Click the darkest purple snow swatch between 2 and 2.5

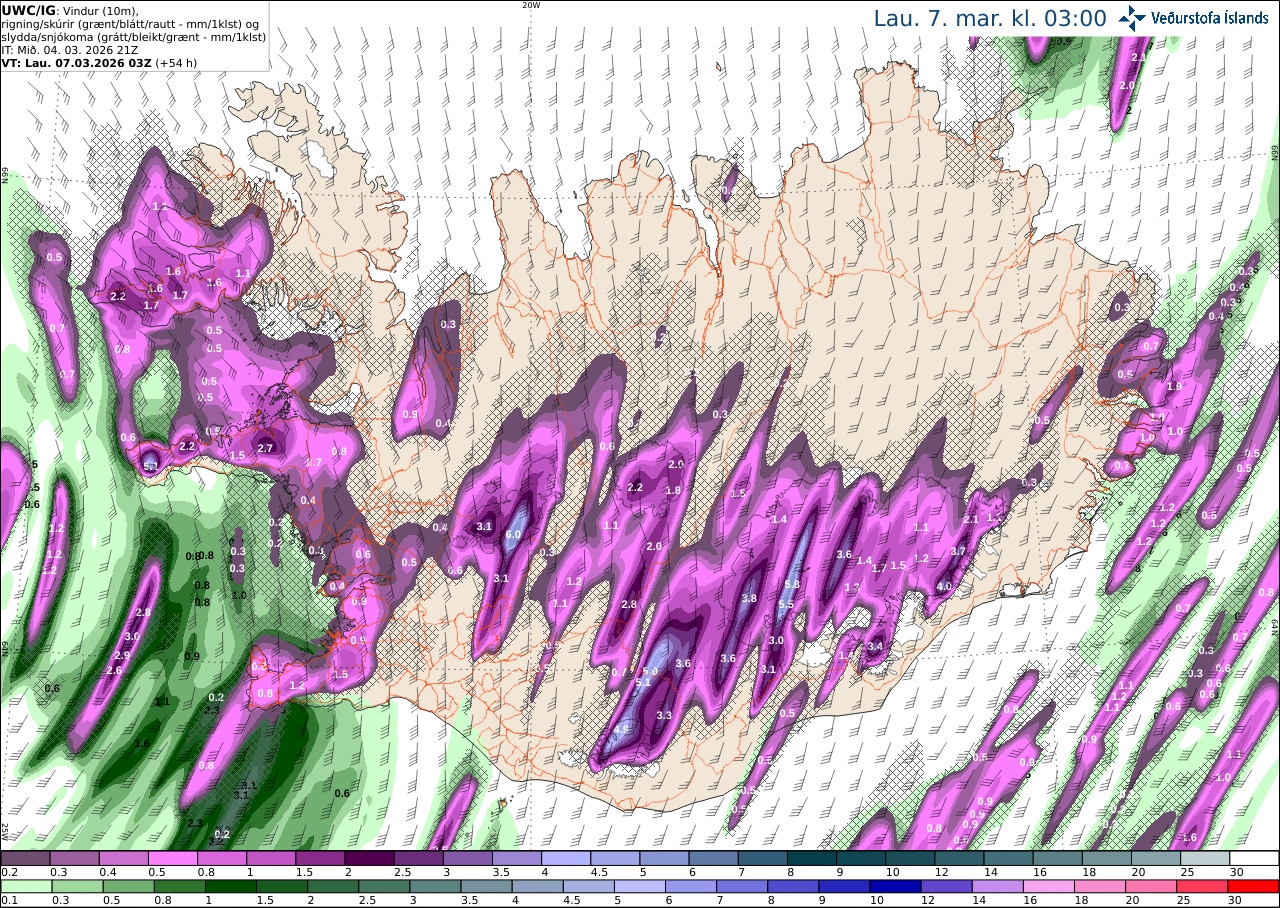pos(369,858)
